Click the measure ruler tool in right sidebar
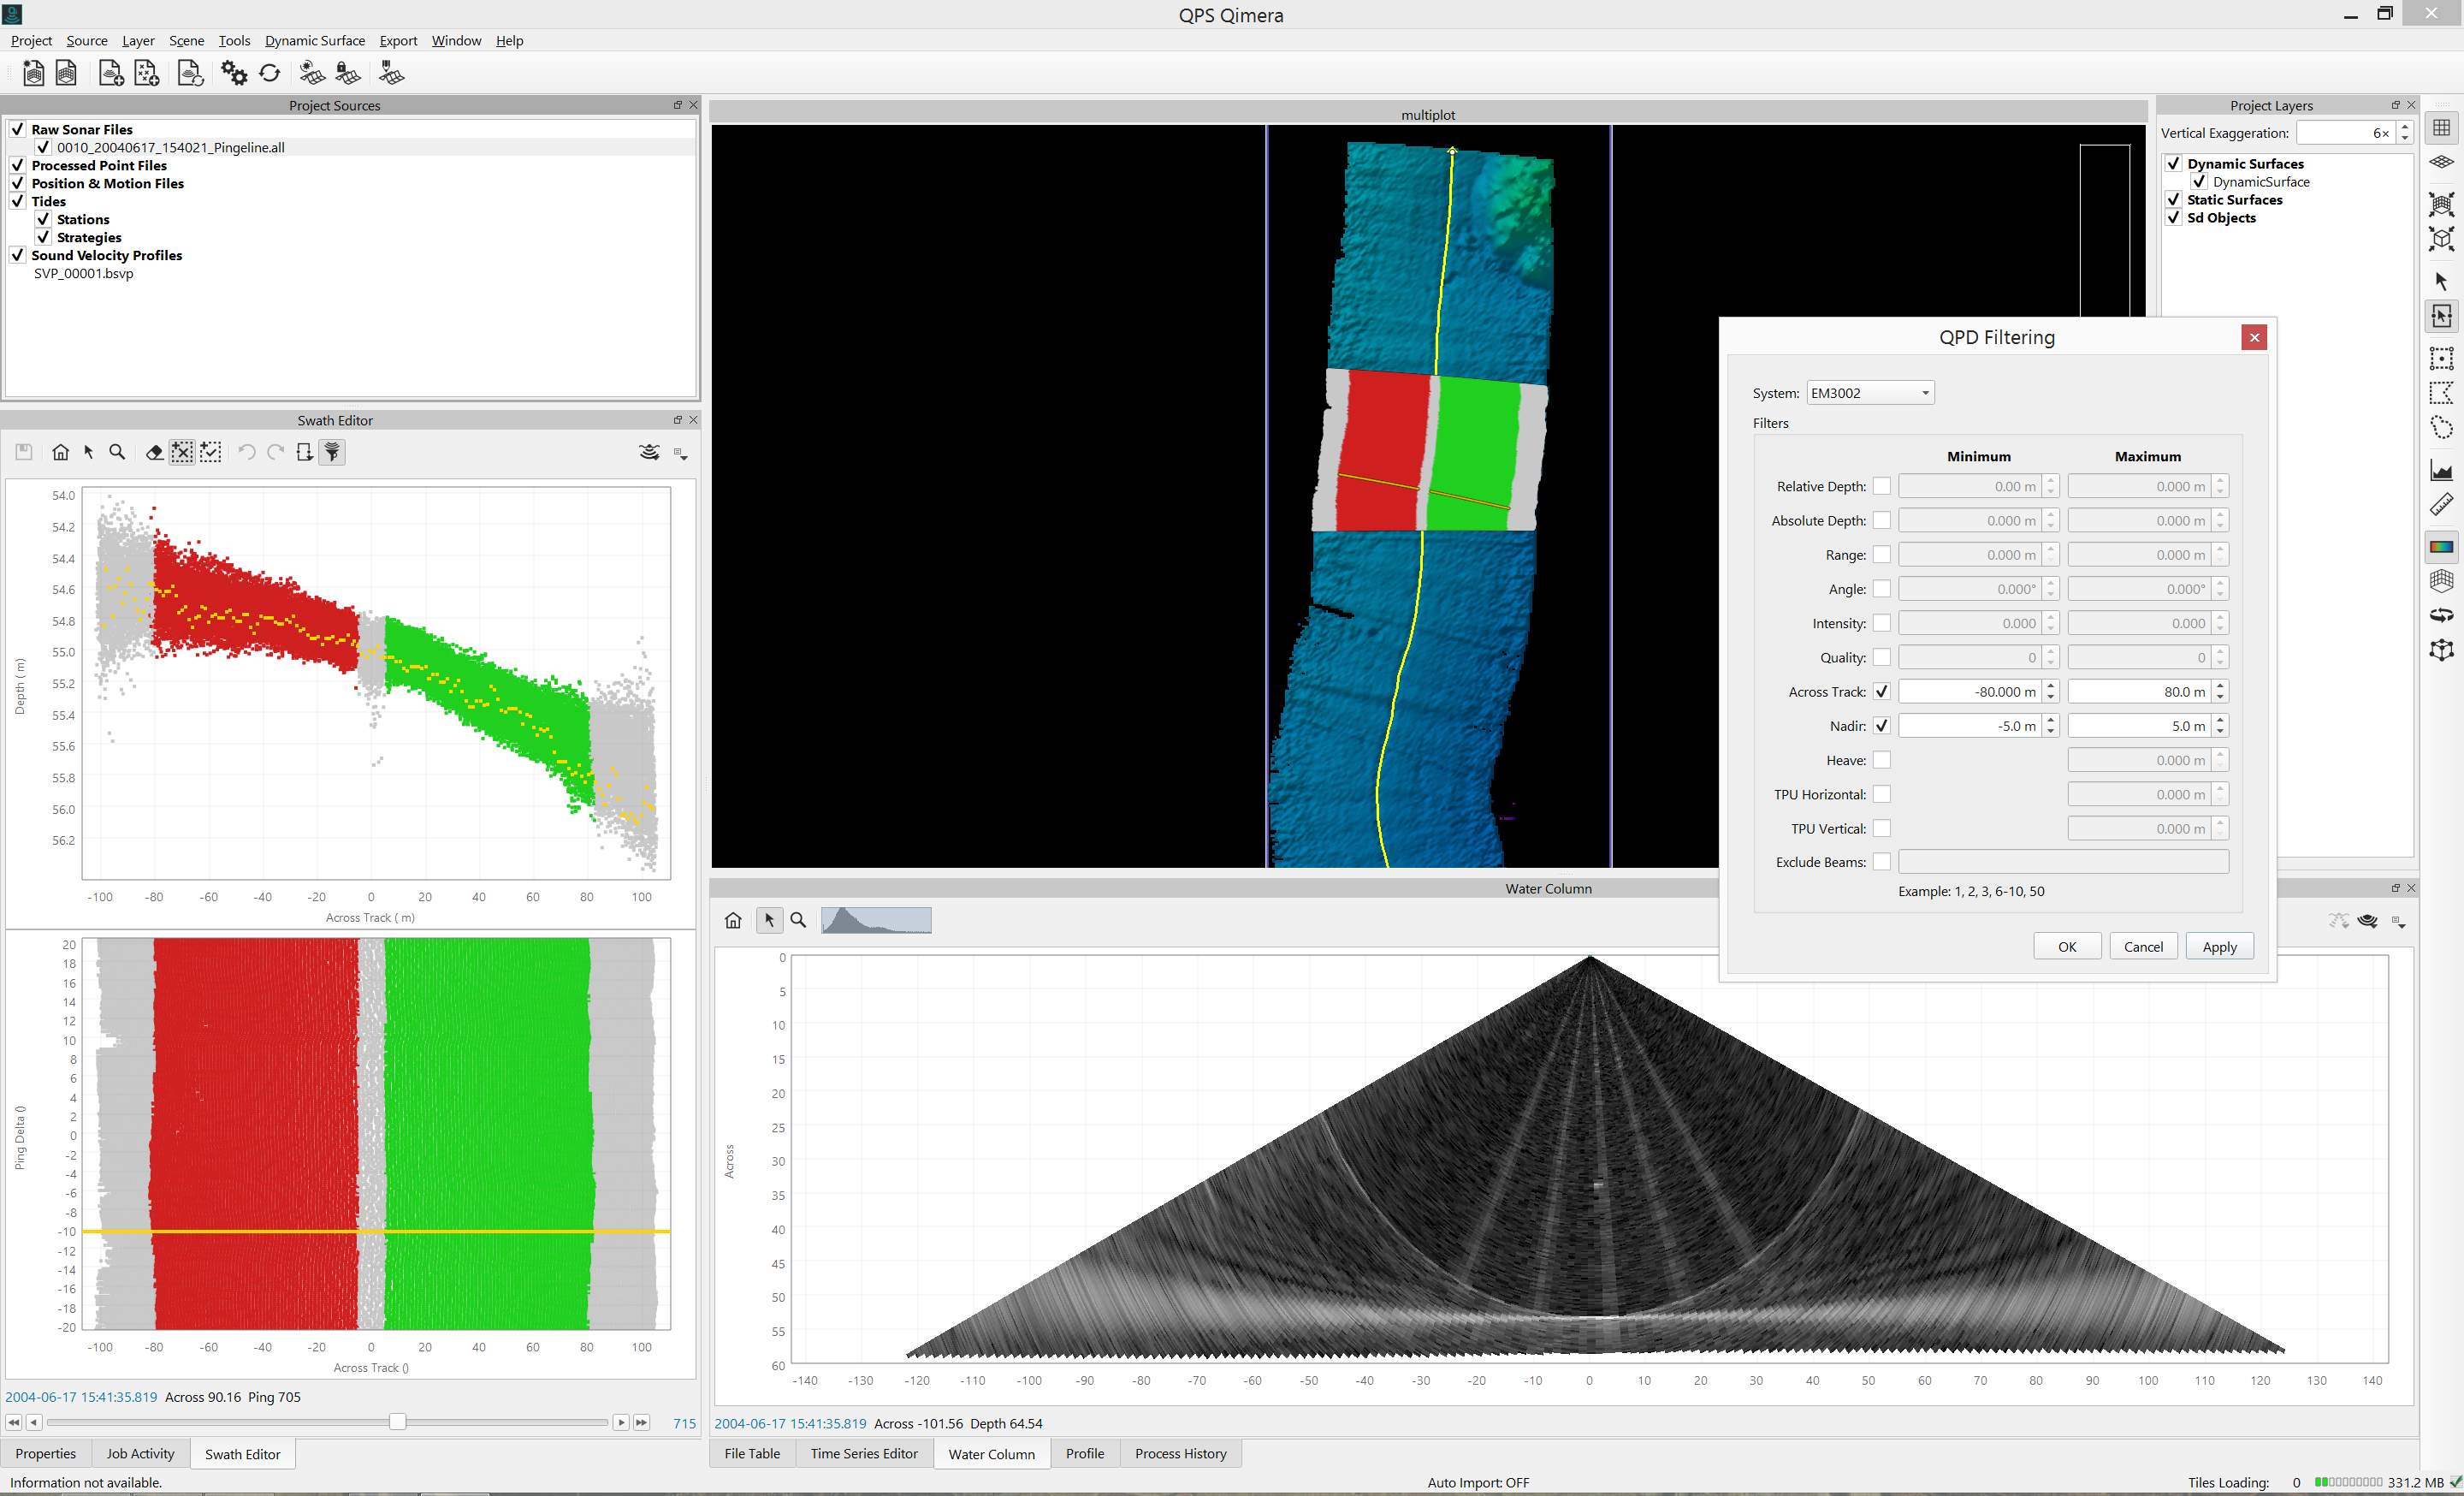Screen dimensions: 2464x1496 pos(2441,505)
